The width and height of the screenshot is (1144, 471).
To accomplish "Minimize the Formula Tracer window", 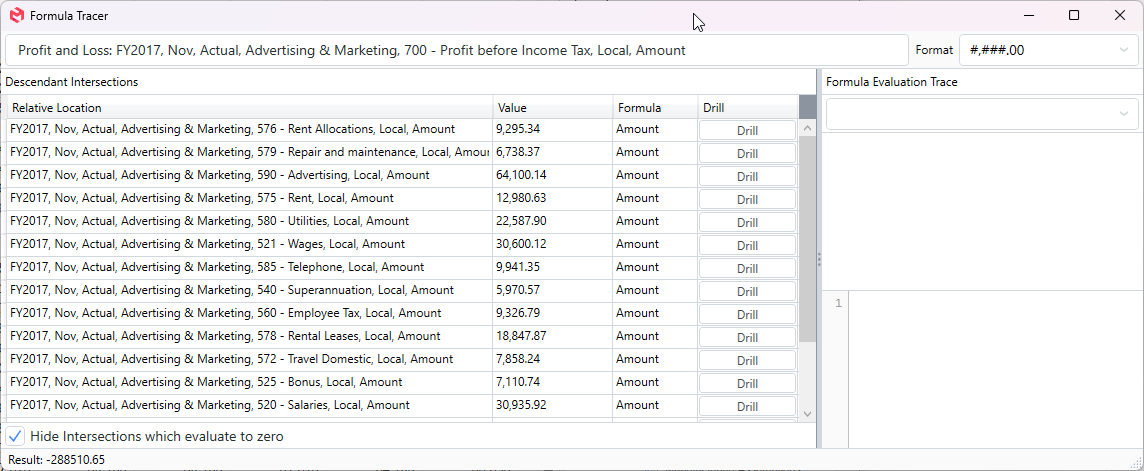I will pyautogui.click(x=1028, y=16).
